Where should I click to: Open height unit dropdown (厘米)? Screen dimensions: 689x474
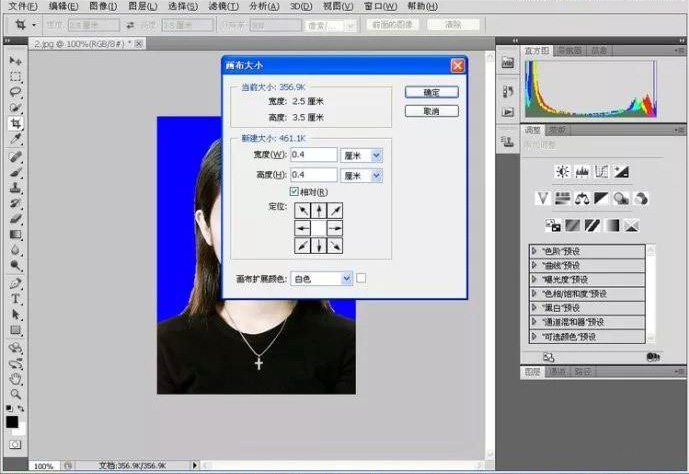point(362,175)
